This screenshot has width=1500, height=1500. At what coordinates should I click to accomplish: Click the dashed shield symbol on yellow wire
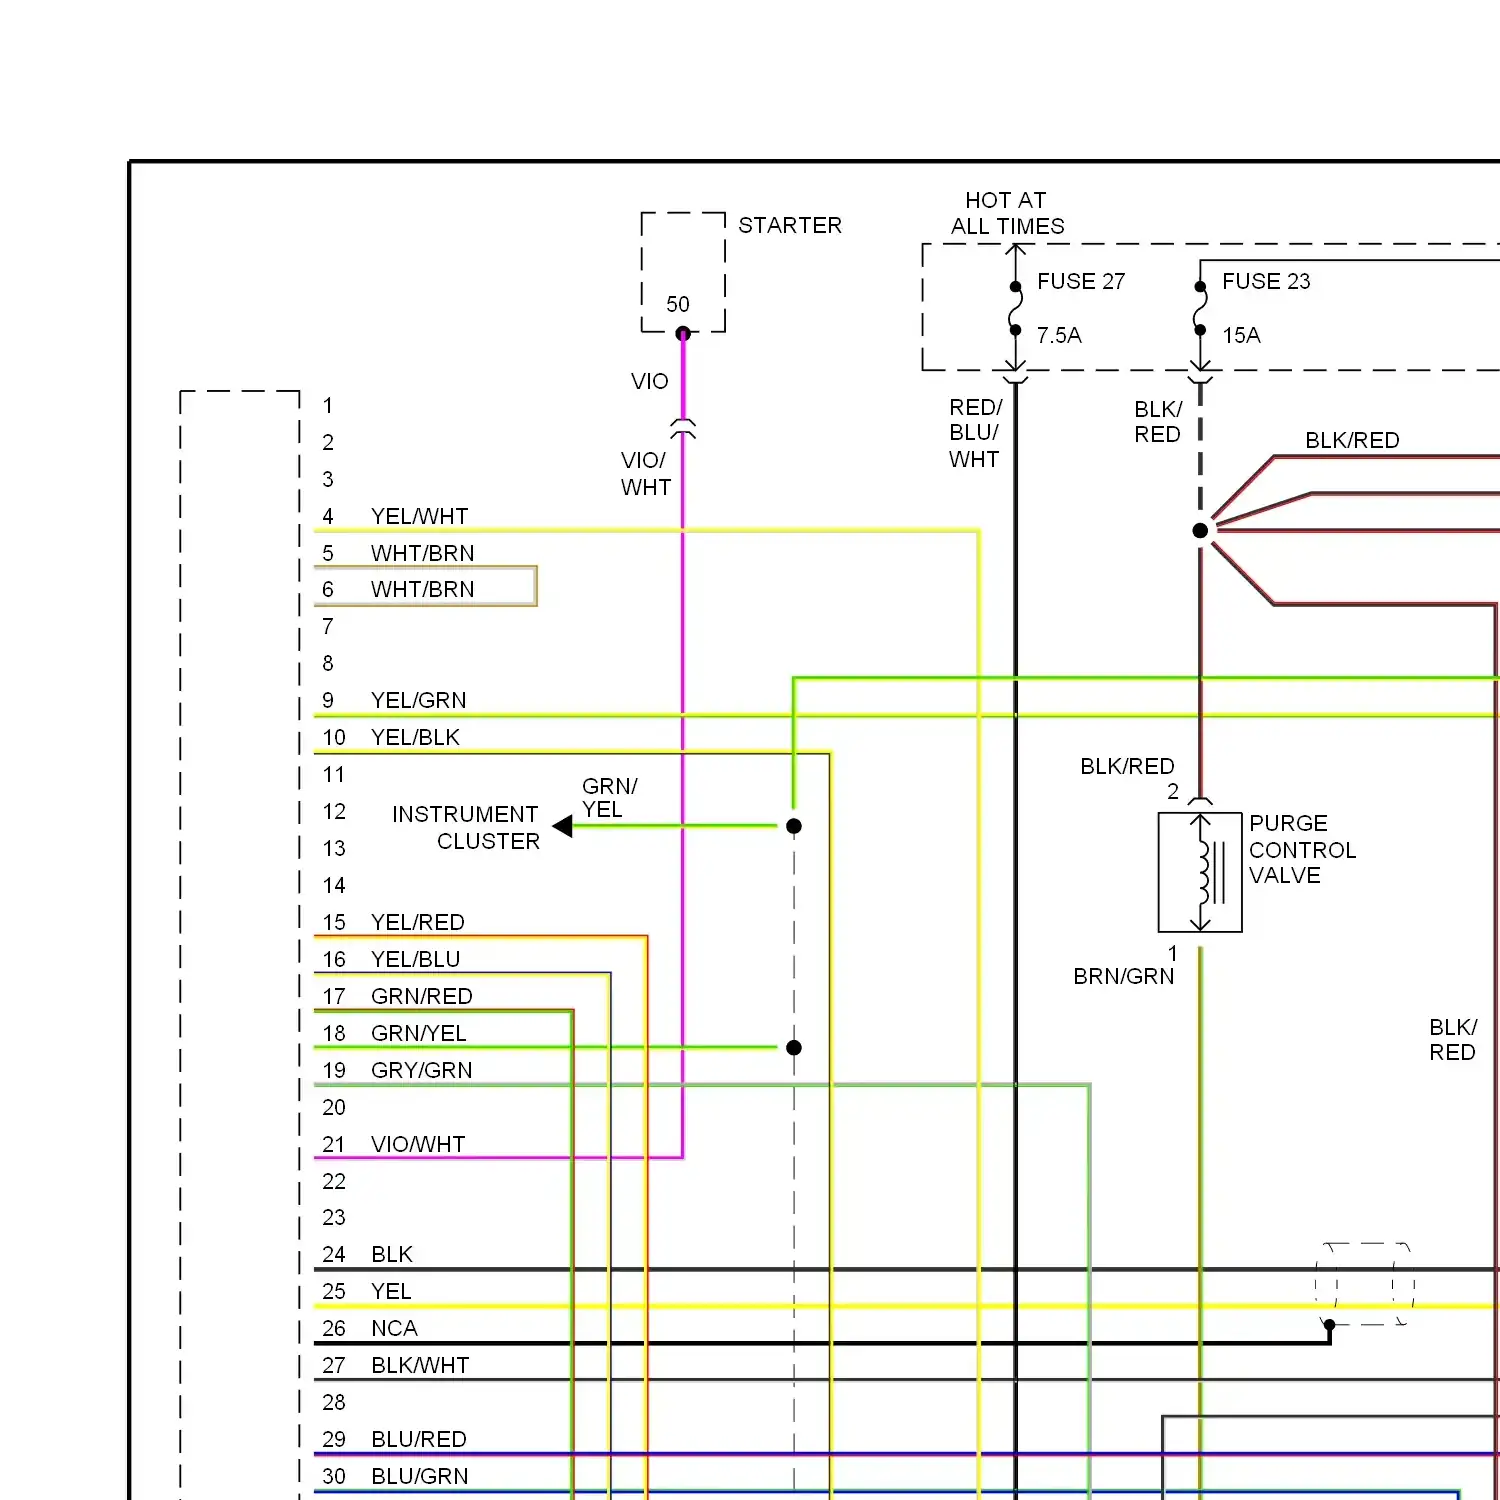[1365, 1284]
